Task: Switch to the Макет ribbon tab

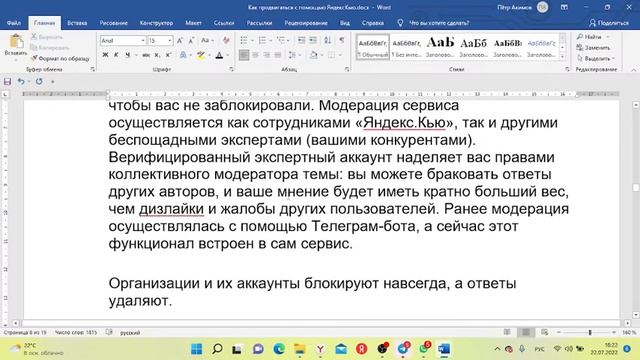Action: (x=193, y=23)
